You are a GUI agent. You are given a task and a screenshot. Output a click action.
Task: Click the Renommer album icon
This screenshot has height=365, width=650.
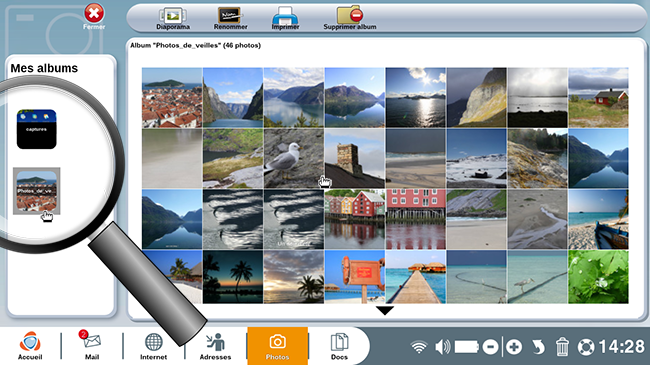pos(230,19)
